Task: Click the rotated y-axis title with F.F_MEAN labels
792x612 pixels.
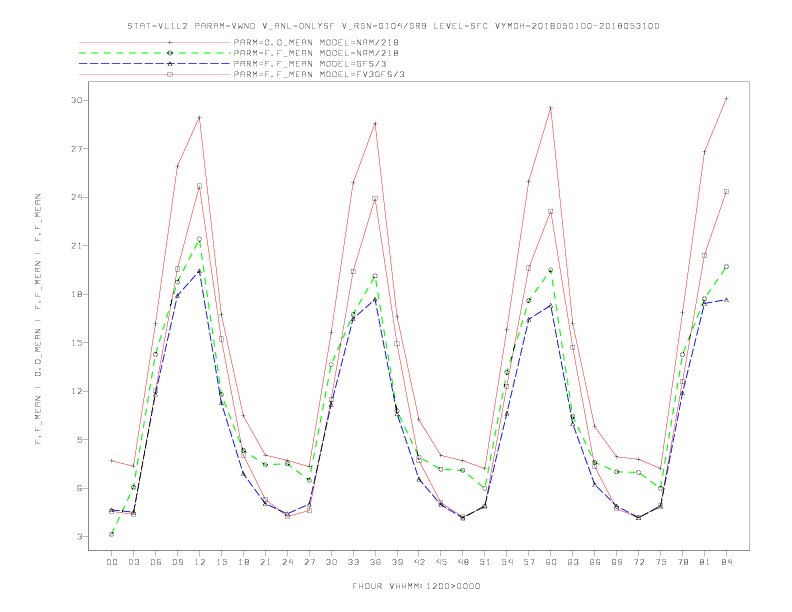Action: click(38, 319)
